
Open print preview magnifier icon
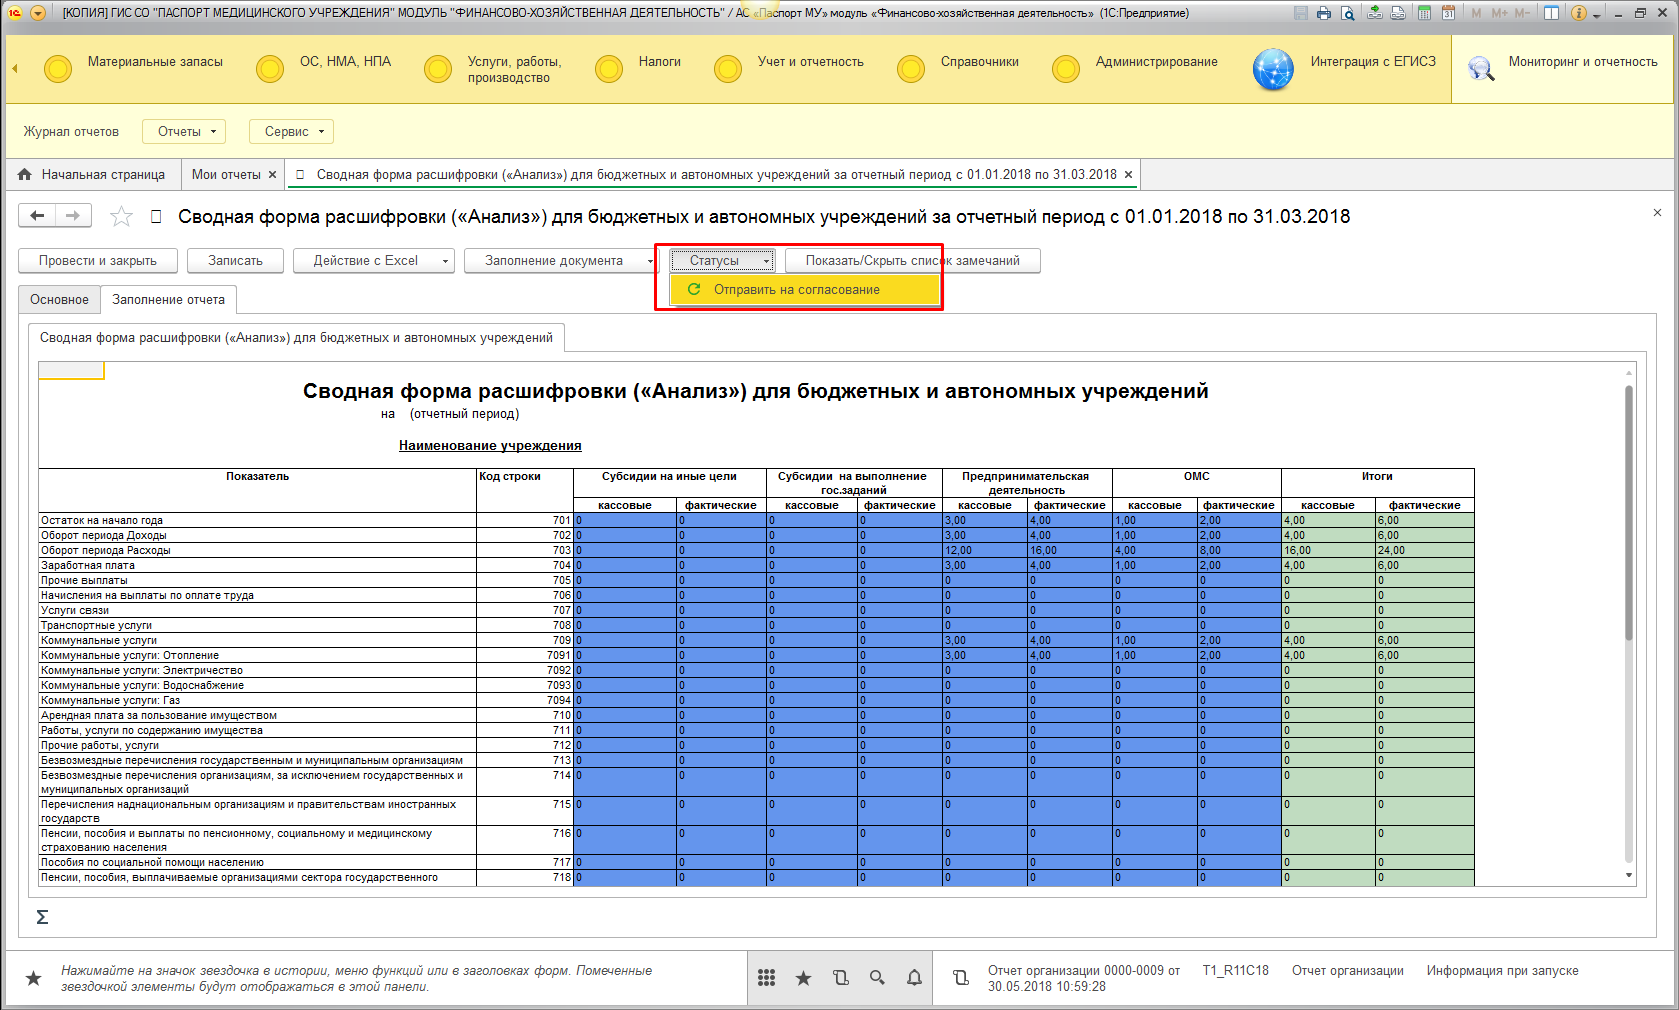pos(1348,13)
